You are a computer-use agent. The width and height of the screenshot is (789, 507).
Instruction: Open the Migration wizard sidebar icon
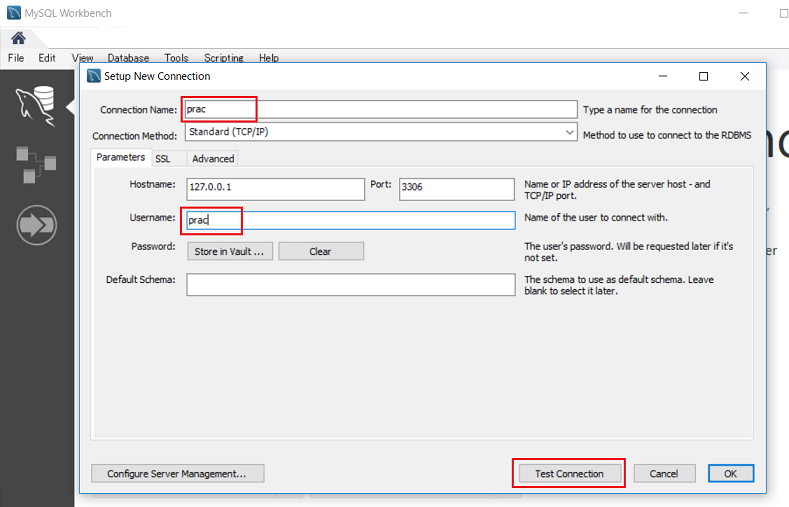(36, 225)
